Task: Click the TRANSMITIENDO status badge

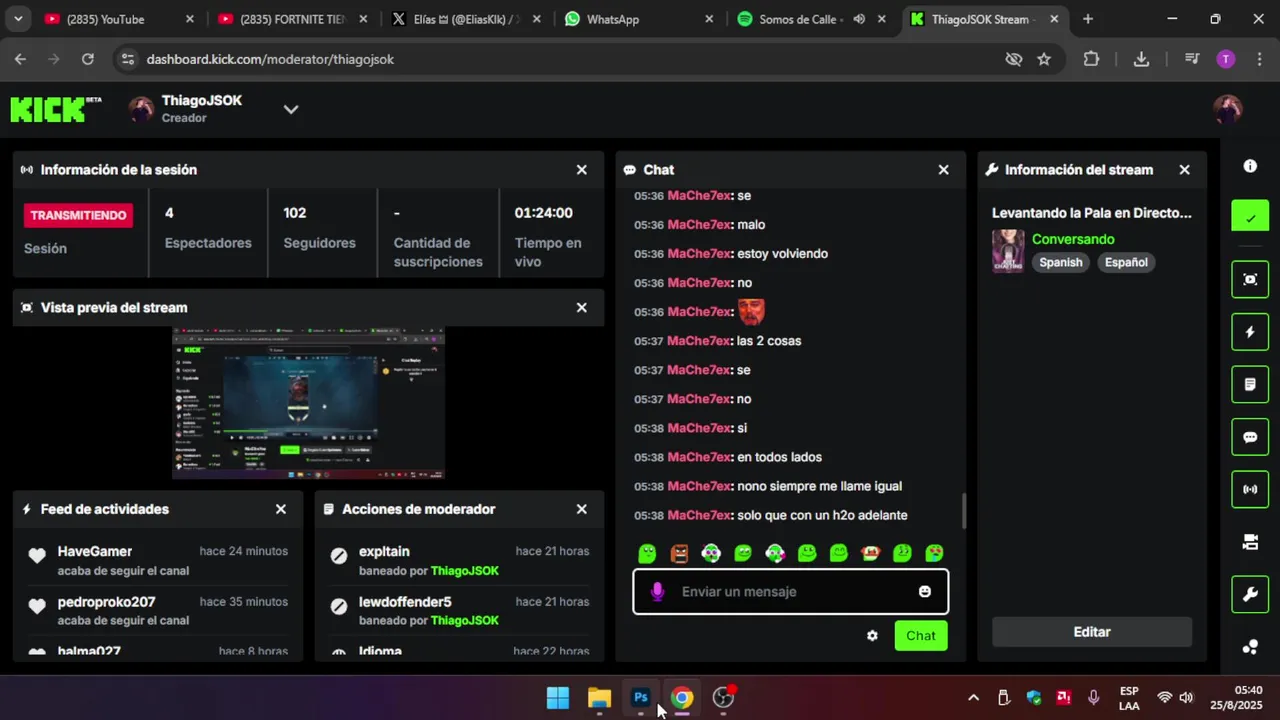Action: 79,215
